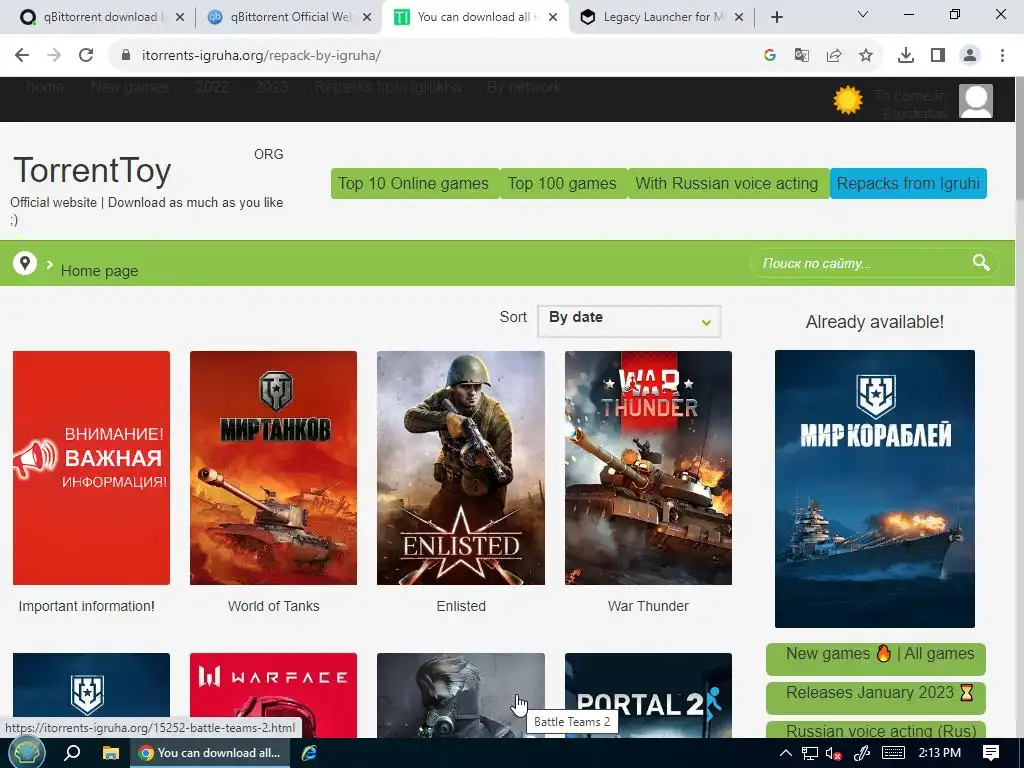Toggle the browser side panel

click(x=938, y=56)
